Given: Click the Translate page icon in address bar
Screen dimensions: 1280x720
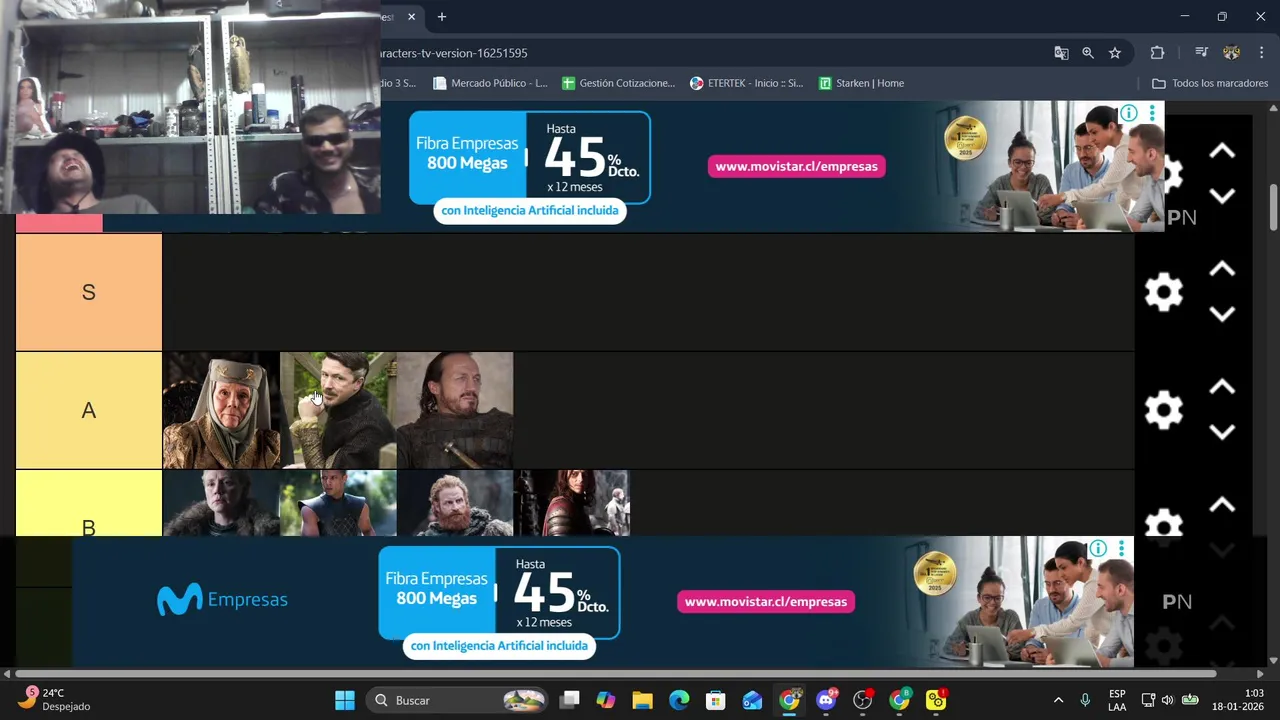Looking at the screenshot, I should pos(1061,53).
